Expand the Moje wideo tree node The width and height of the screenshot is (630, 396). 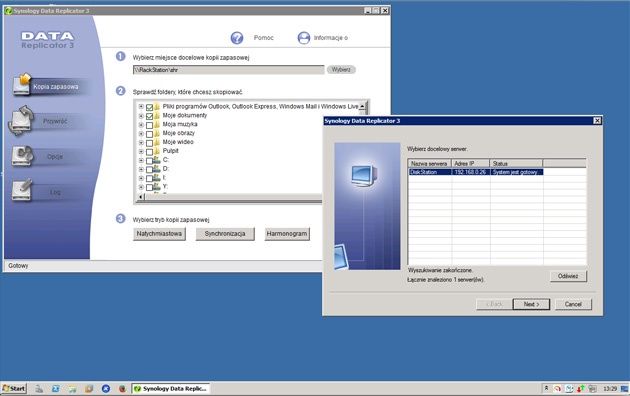(141, 142)
